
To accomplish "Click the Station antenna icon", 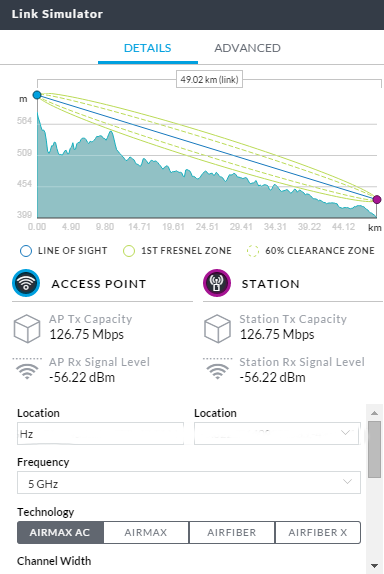I will [x=217, y=283].
